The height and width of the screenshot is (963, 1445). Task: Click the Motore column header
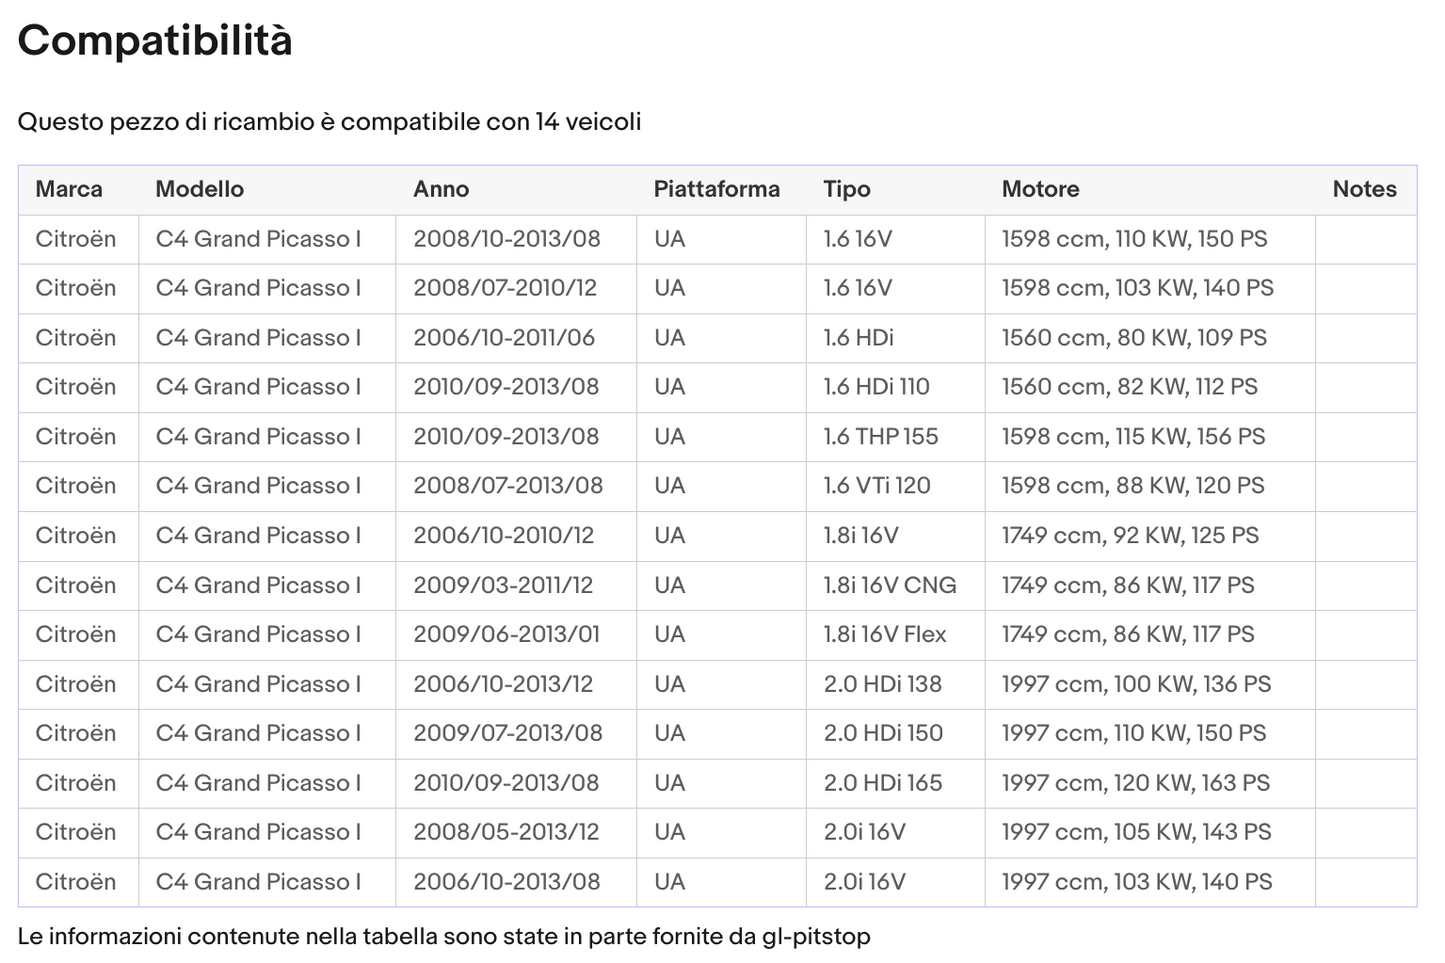click(x=1040, y=189)
